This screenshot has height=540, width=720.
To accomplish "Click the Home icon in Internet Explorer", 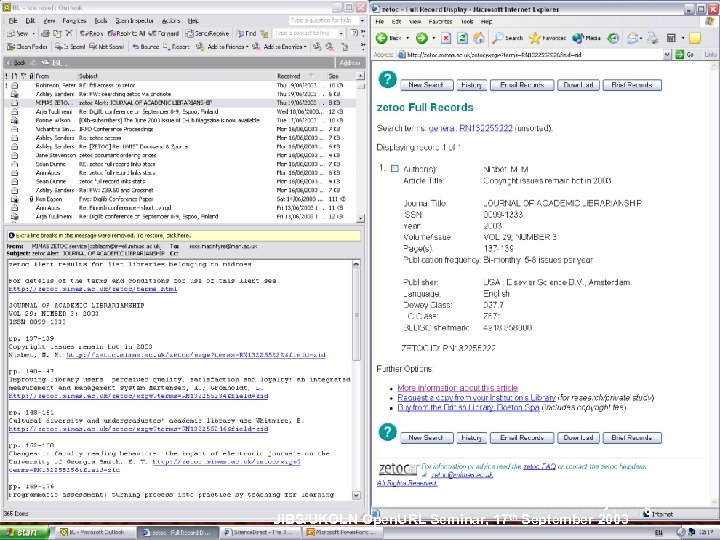I will point(478,38).
